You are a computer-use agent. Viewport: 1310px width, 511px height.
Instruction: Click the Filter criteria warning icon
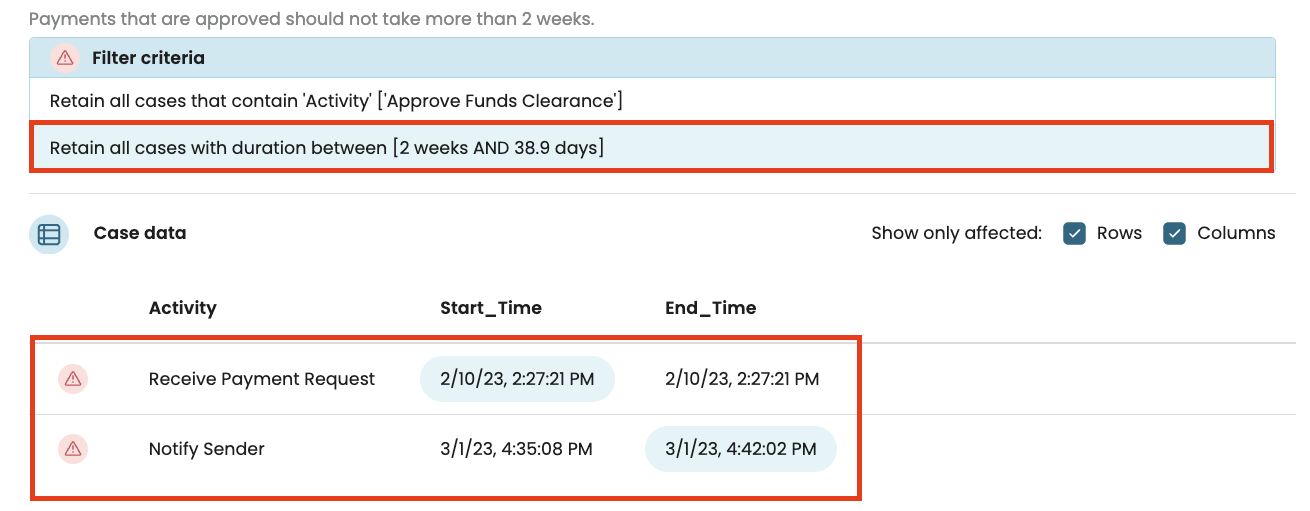64,58
